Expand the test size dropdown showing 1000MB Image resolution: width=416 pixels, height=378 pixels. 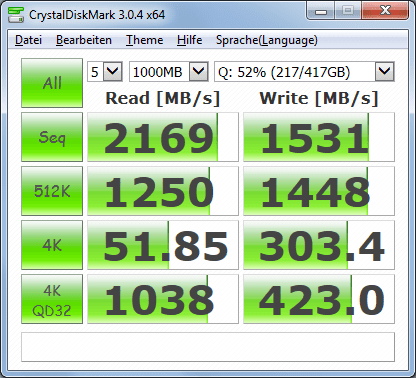click(199, 71)
